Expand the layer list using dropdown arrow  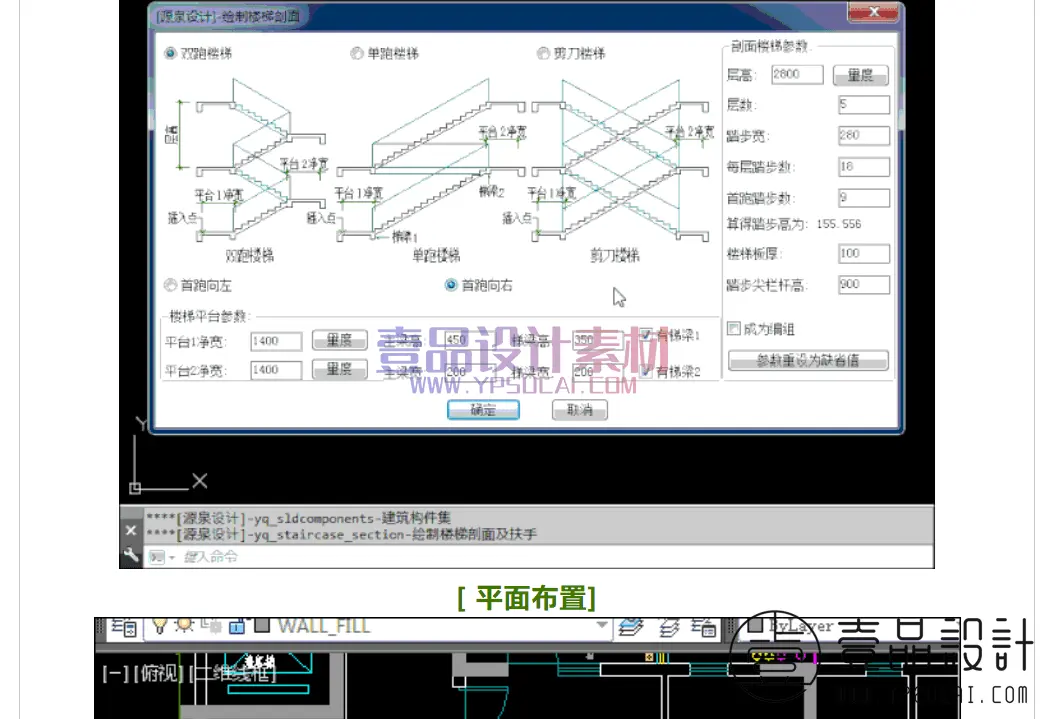tap(602, 626)
